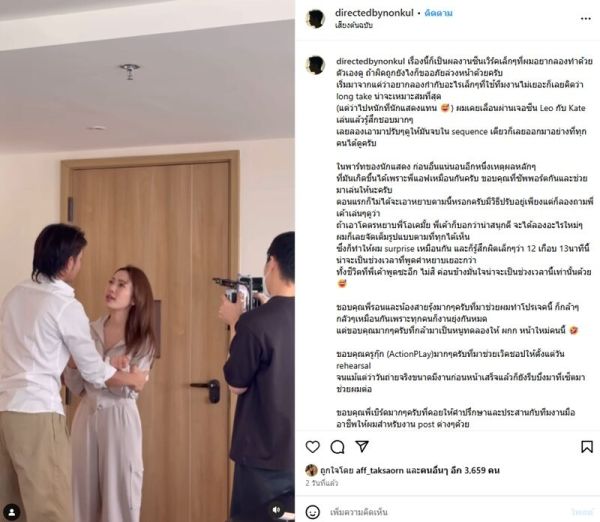Open comments via speech bubble icon
This screenshot has height=522, width=600.
click(337, 447)
